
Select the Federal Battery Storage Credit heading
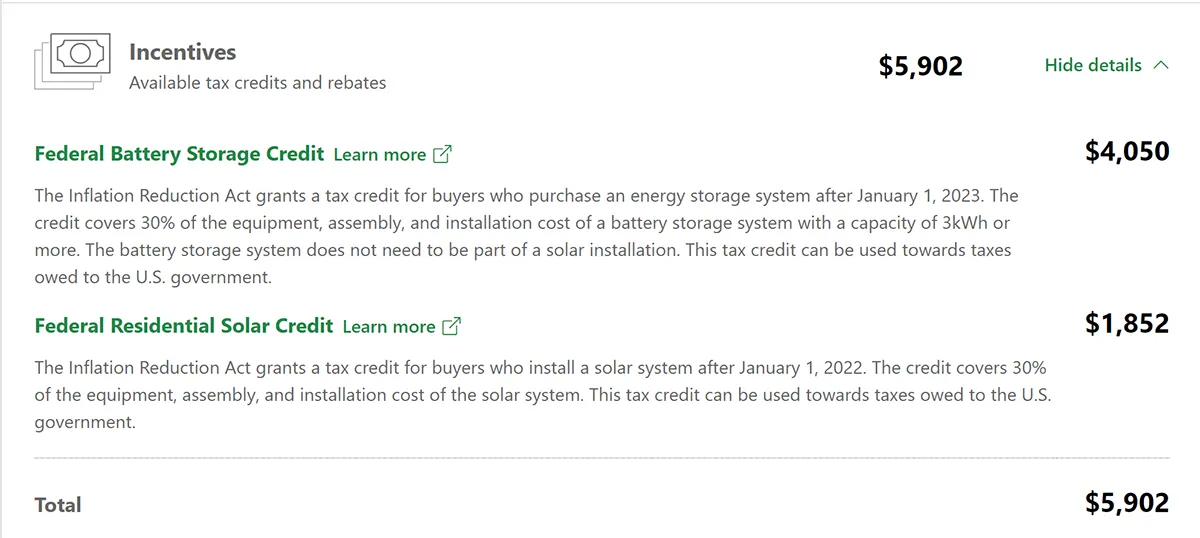[179, 153]
